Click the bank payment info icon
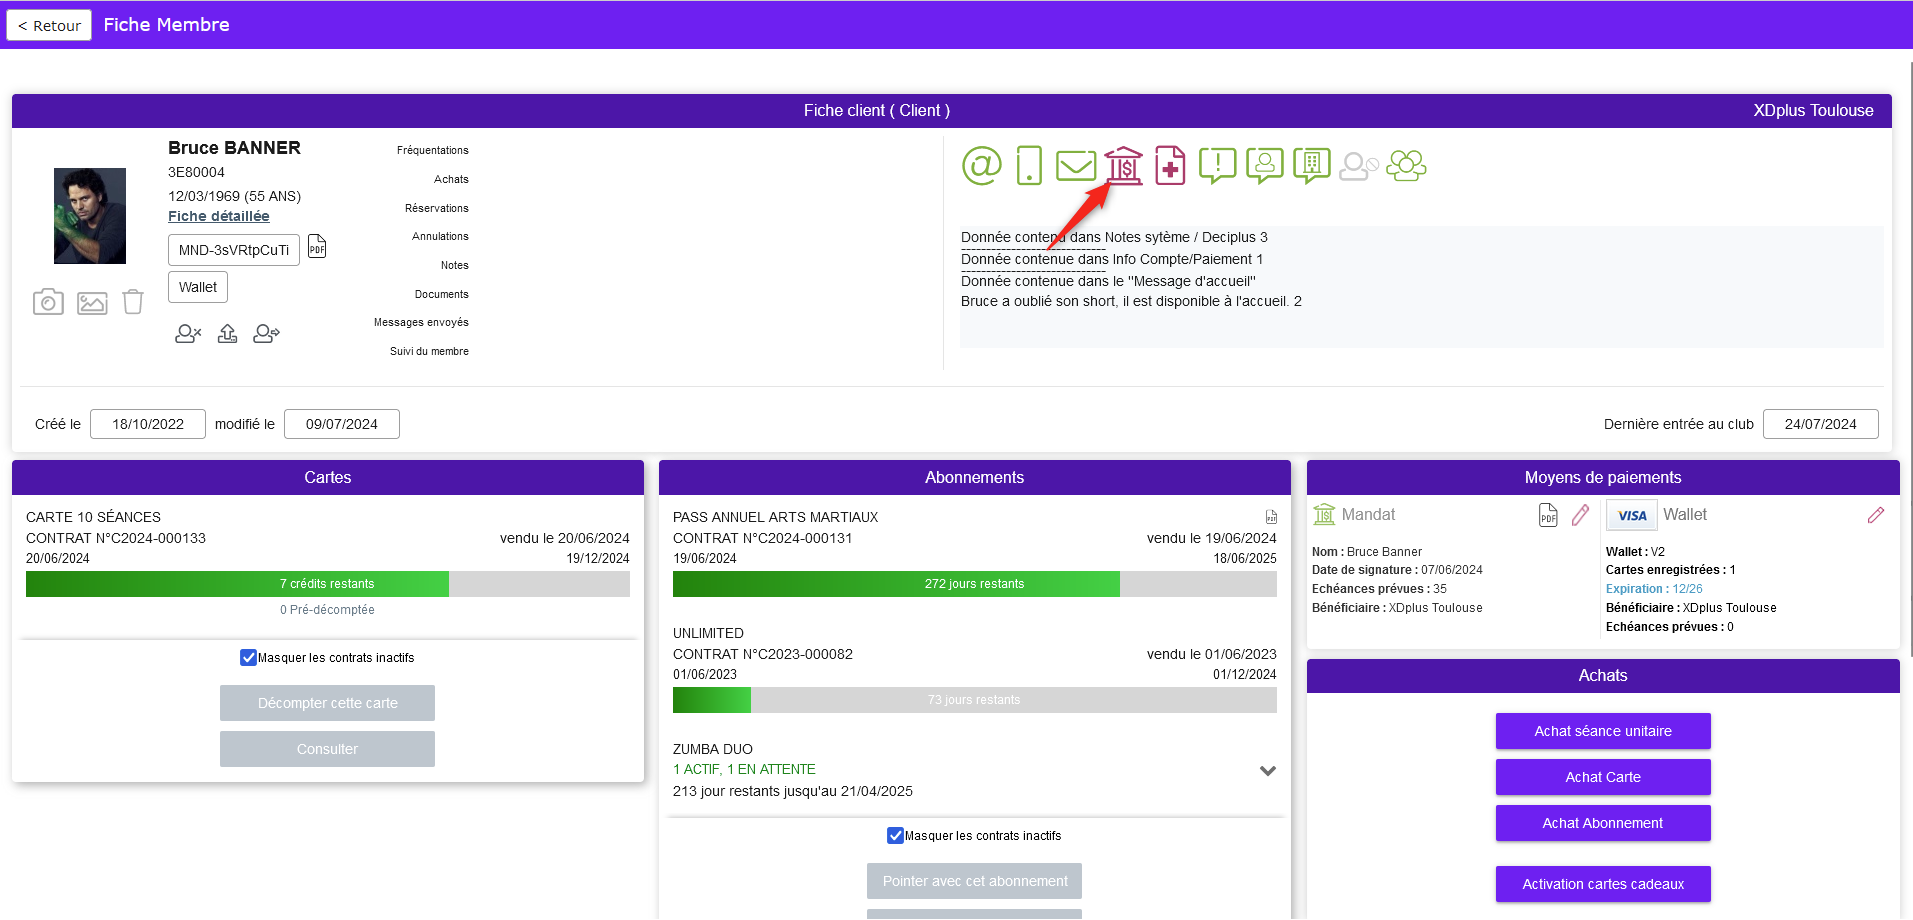This screenshot has height=920, width=1913. tap(1124, 165)
